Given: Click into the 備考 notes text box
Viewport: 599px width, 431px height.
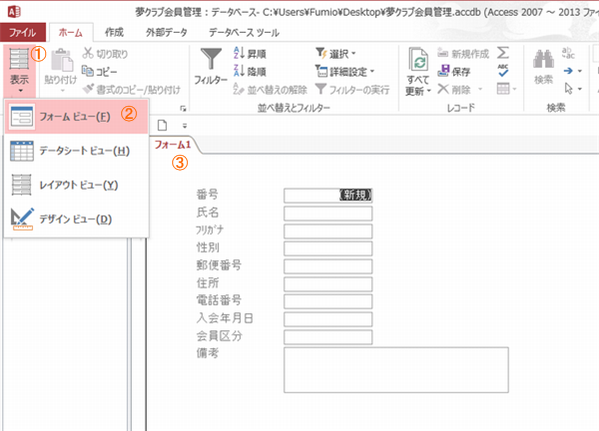Looking at the screenshot, I should click(x=396, y=370).
